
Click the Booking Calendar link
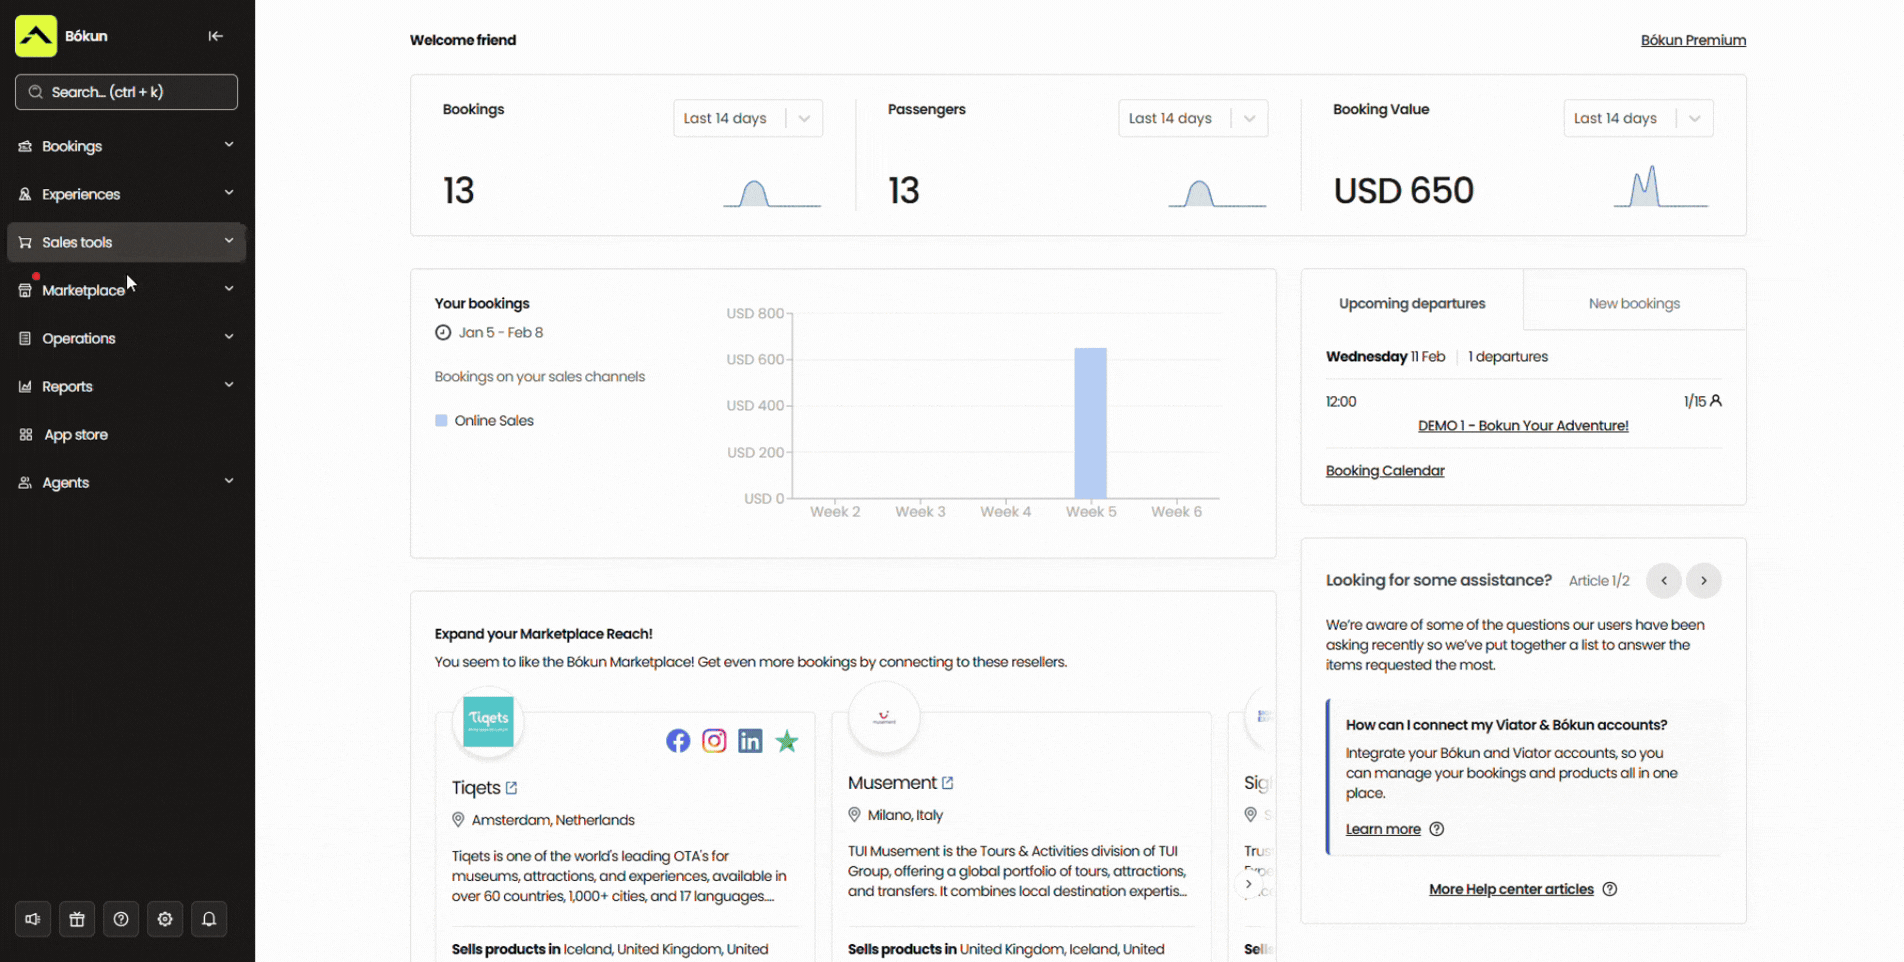pos(1384,470)
